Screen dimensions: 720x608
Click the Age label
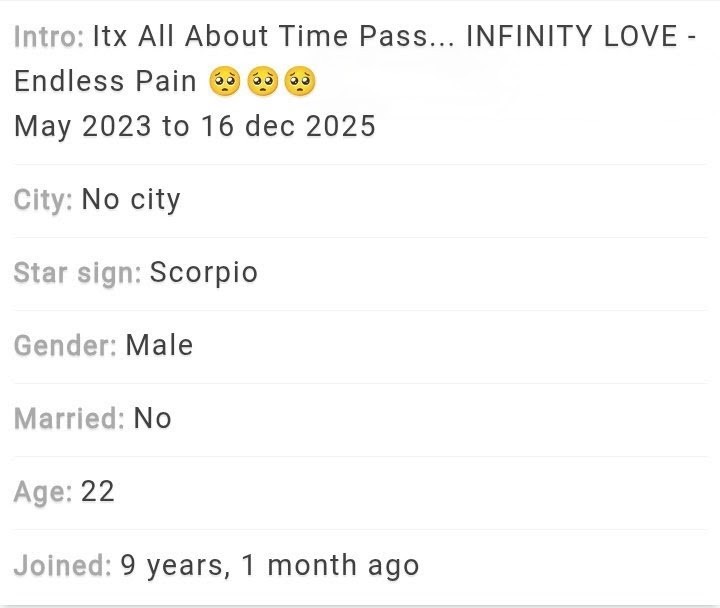click(x=43, y=492)
